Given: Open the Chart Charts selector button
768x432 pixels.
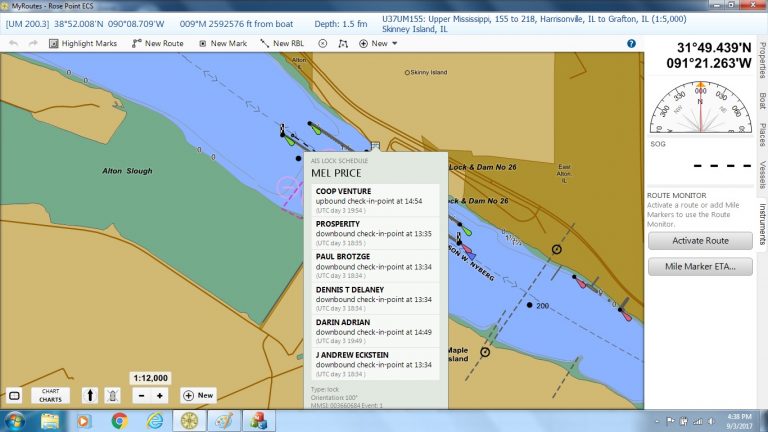Looking at the screenshot, I should coord(49,395).
